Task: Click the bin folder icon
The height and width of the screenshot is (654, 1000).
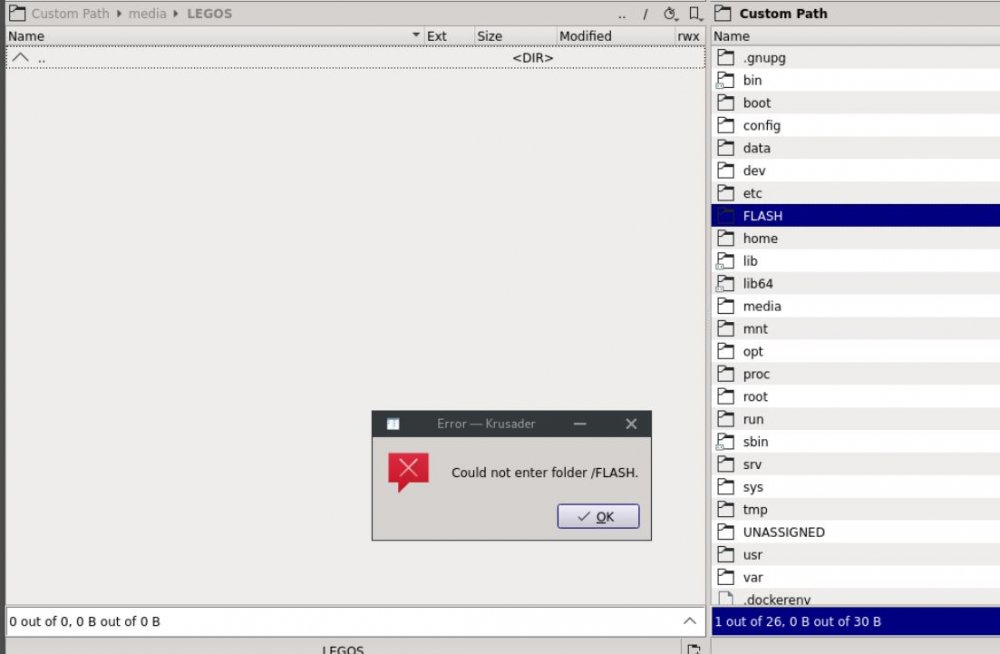Action: click(x=725, y=80)
